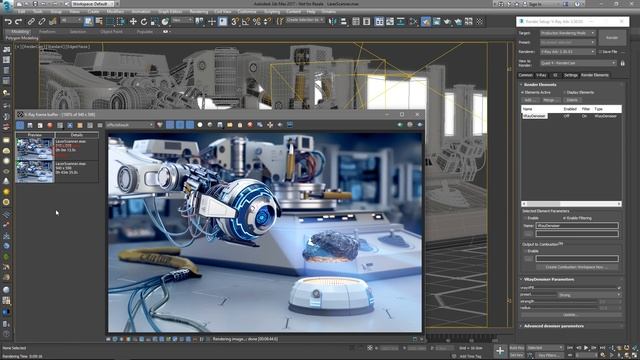The image size is (640, 360).
Task: Toggle the Spinner Snap icon
Action: 267,21
